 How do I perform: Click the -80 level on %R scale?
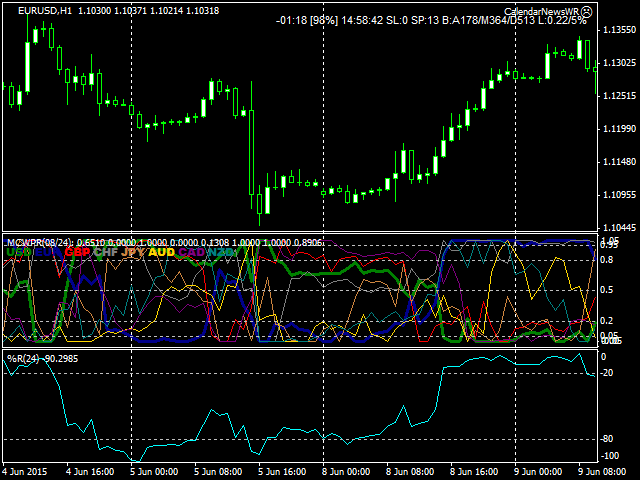pos(607,439)
